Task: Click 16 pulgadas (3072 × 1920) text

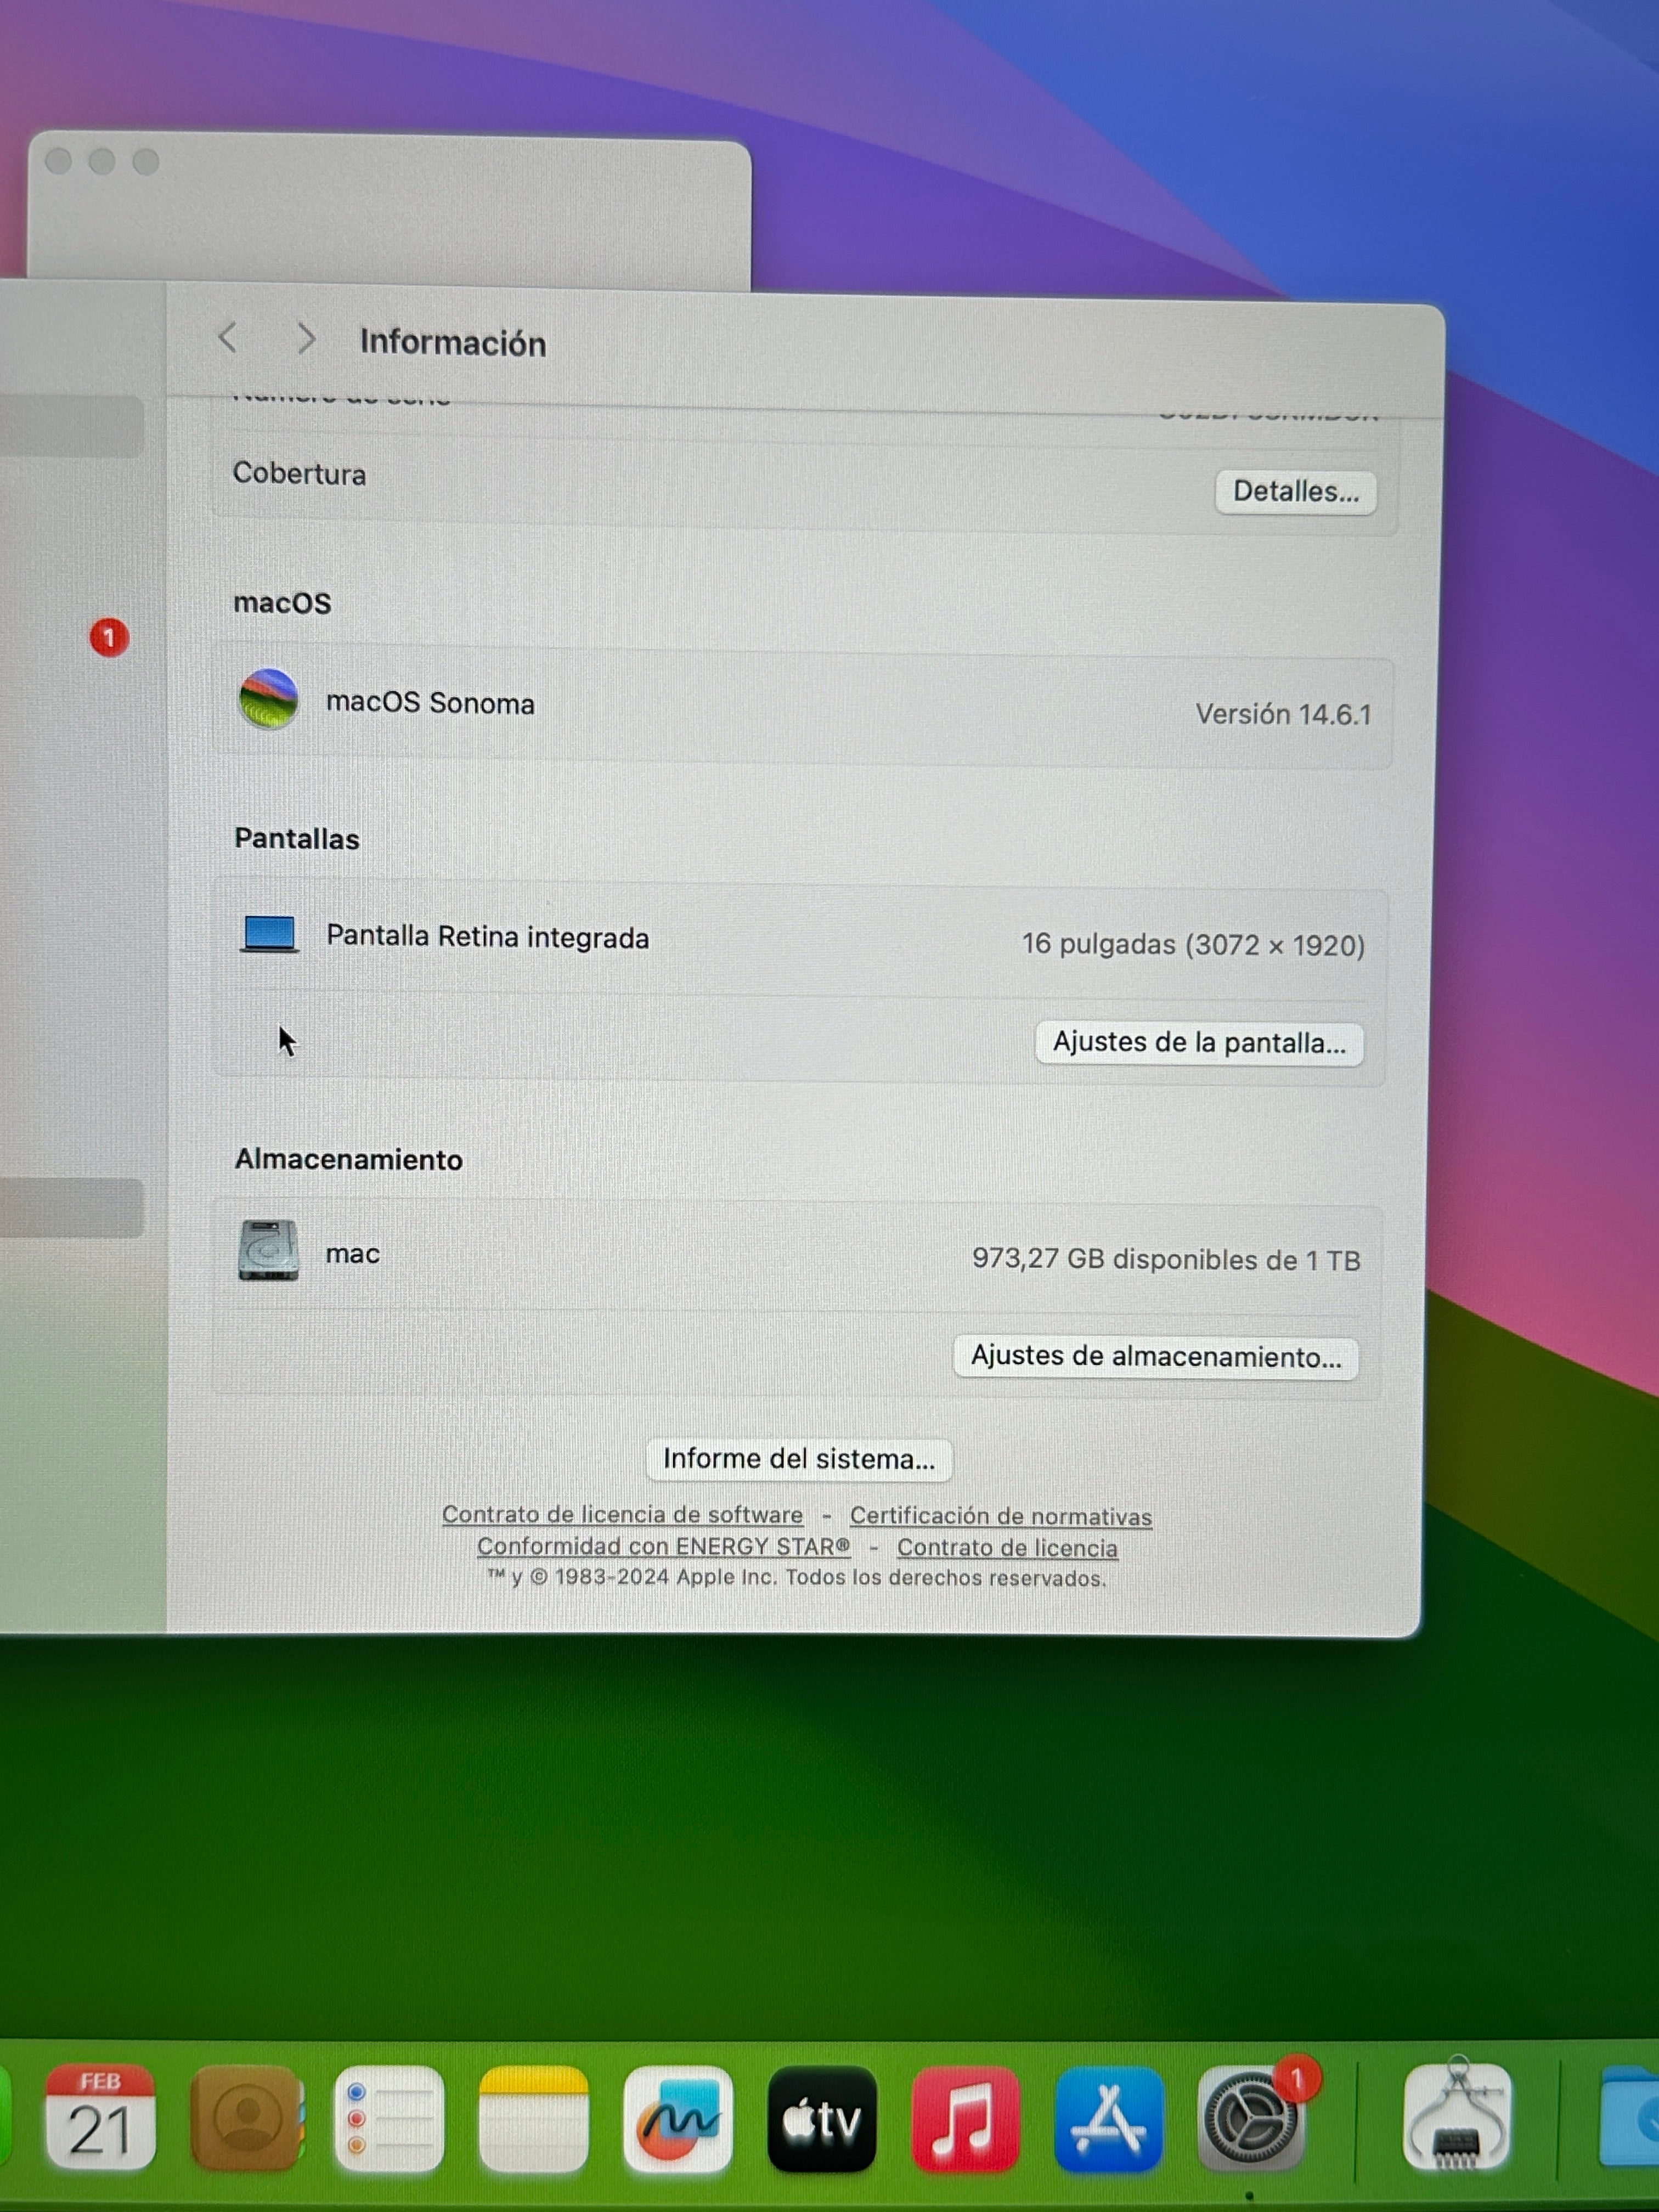Action: tap(1193, 945)
